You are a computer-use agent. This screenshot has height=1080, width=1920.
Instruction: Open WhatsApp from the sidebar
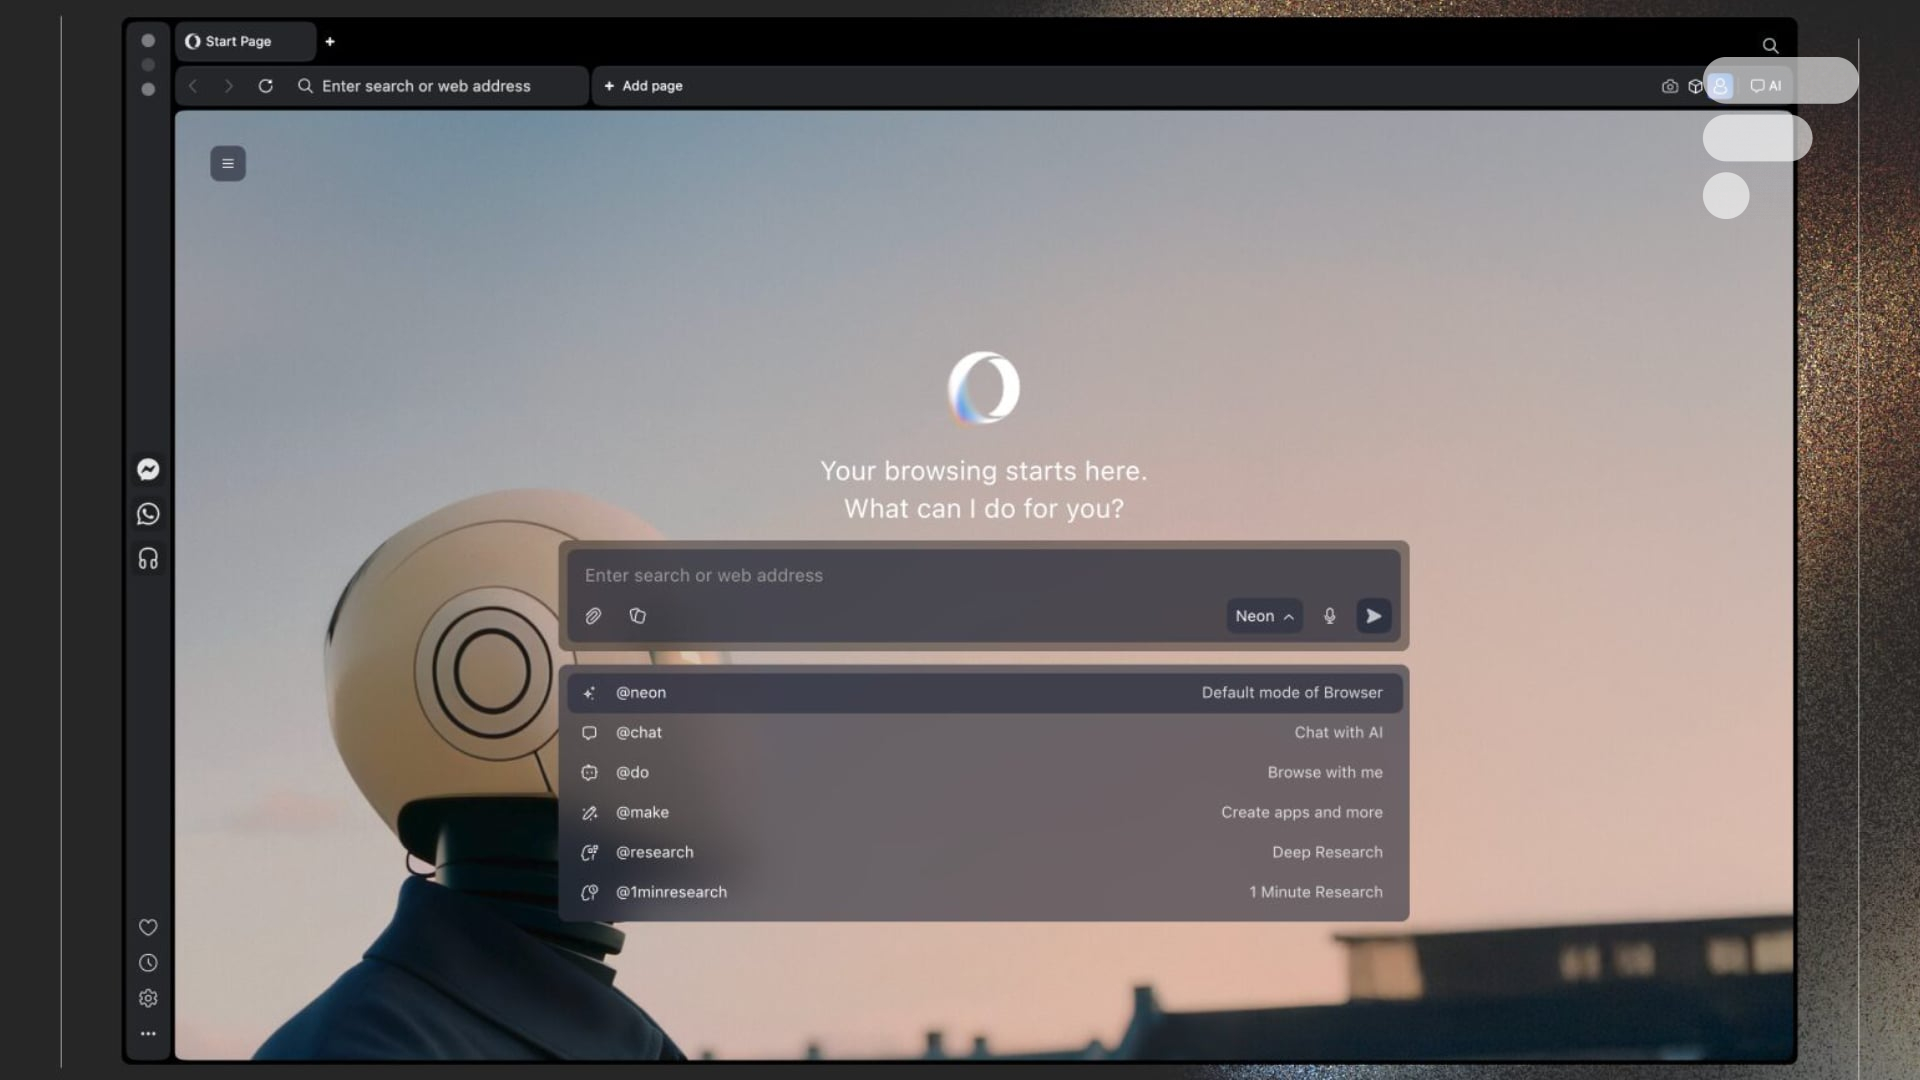click(x=147, y=514)
